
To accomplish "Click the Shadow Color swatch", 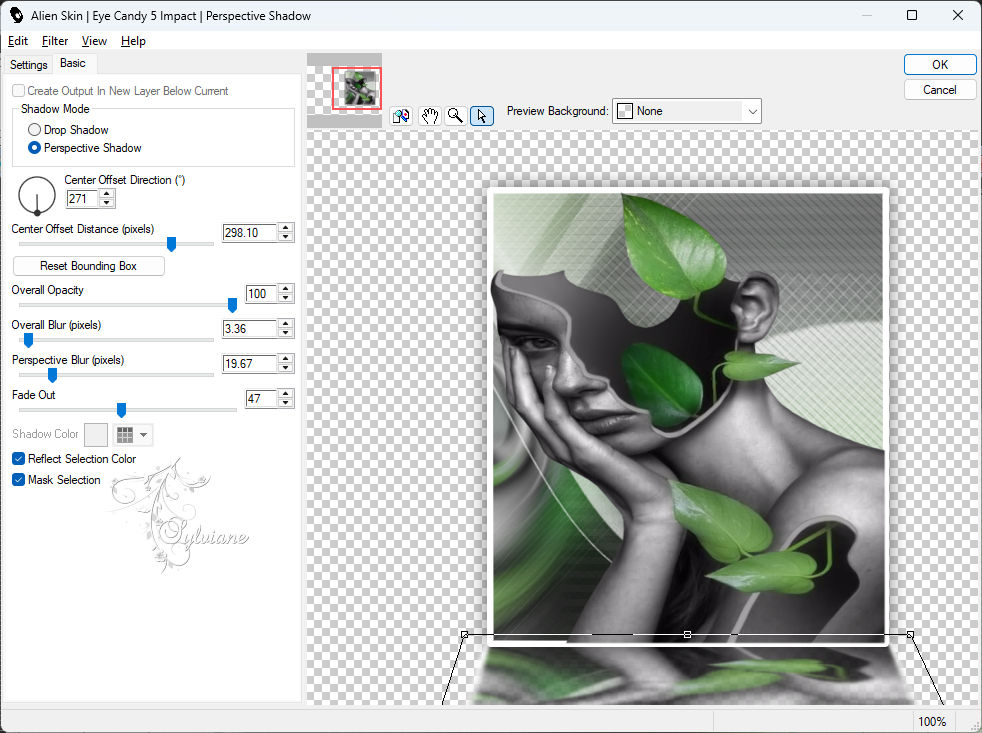I will pyautogui.click(x=96, y=434).
